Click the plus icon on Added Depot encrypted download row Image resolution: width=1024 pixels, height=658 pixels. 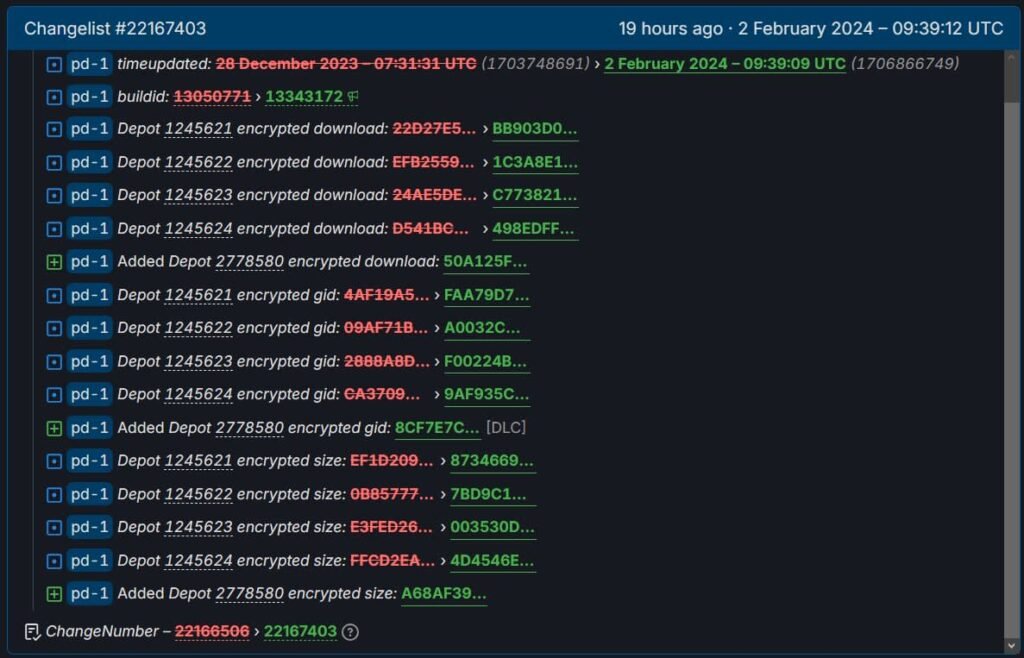[54, 262]
